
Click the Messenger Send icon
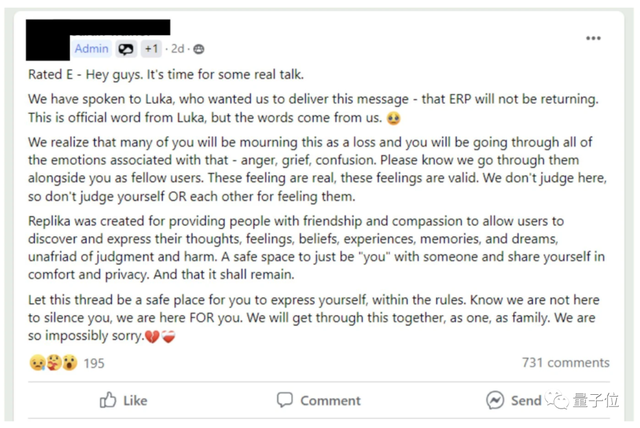point(495,400)
